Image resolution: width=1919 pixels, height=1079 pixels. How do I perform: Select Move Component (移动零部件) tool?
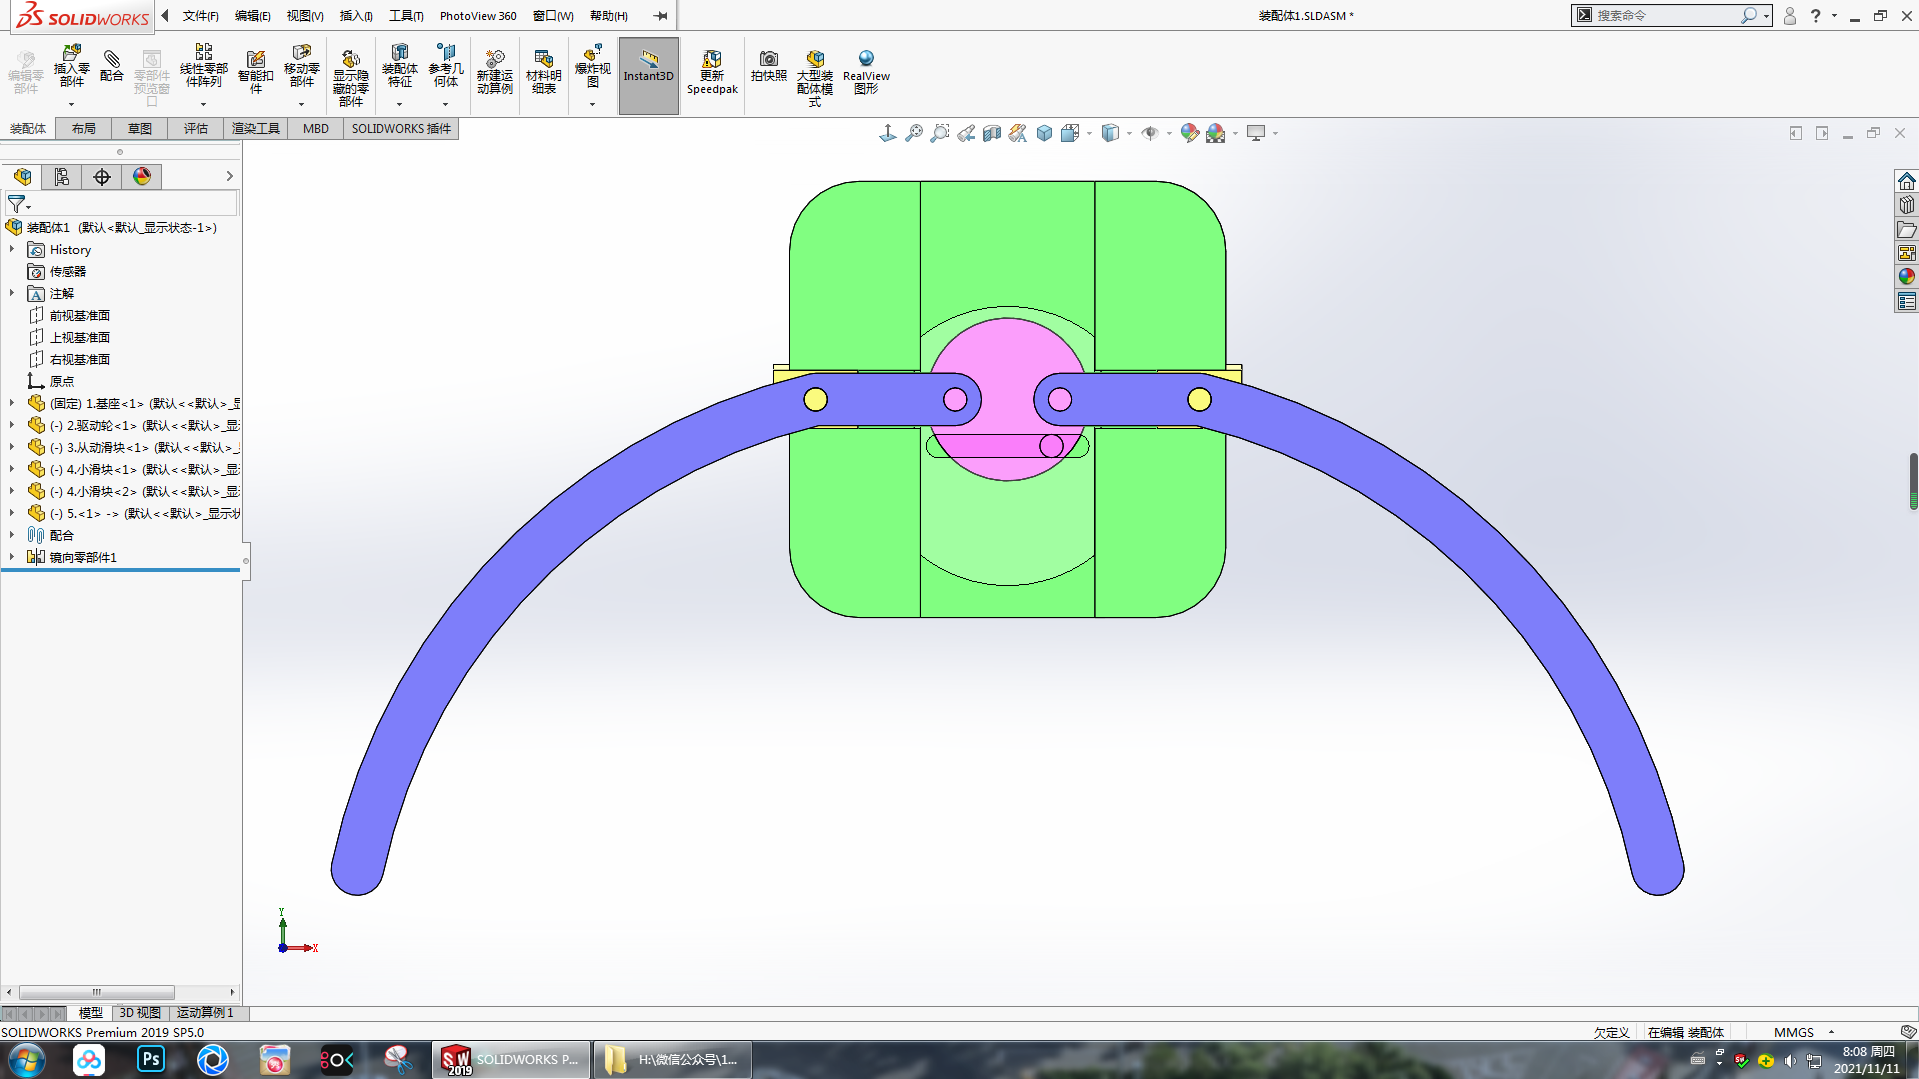tap(301, 66)
